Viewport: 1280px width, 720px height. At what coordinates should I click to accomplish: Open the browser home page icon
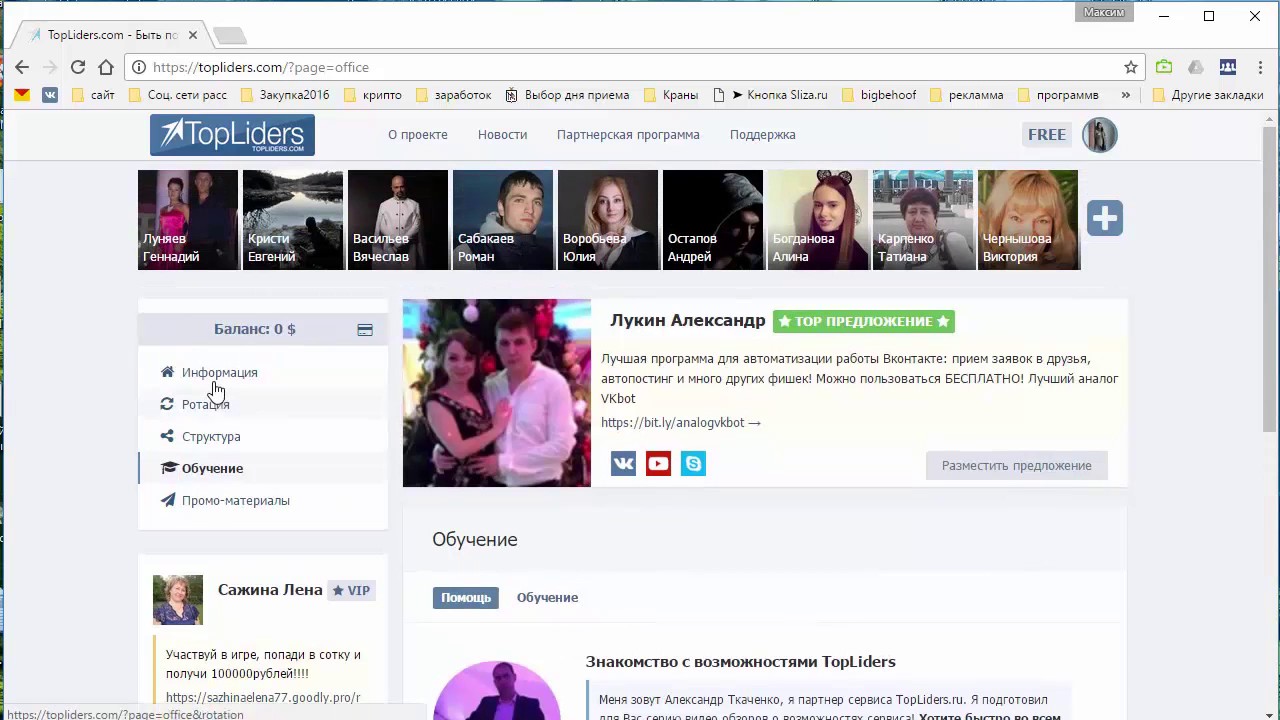coord(106,67)
